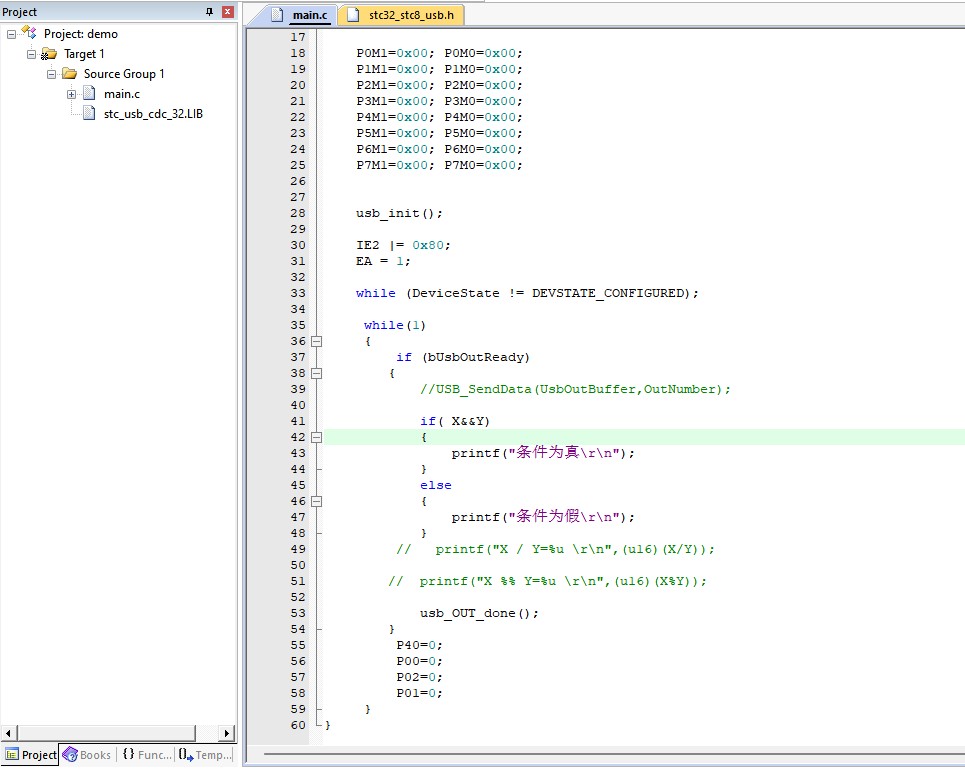Open the Templates tab at the panel bottom

coord(204,755)
